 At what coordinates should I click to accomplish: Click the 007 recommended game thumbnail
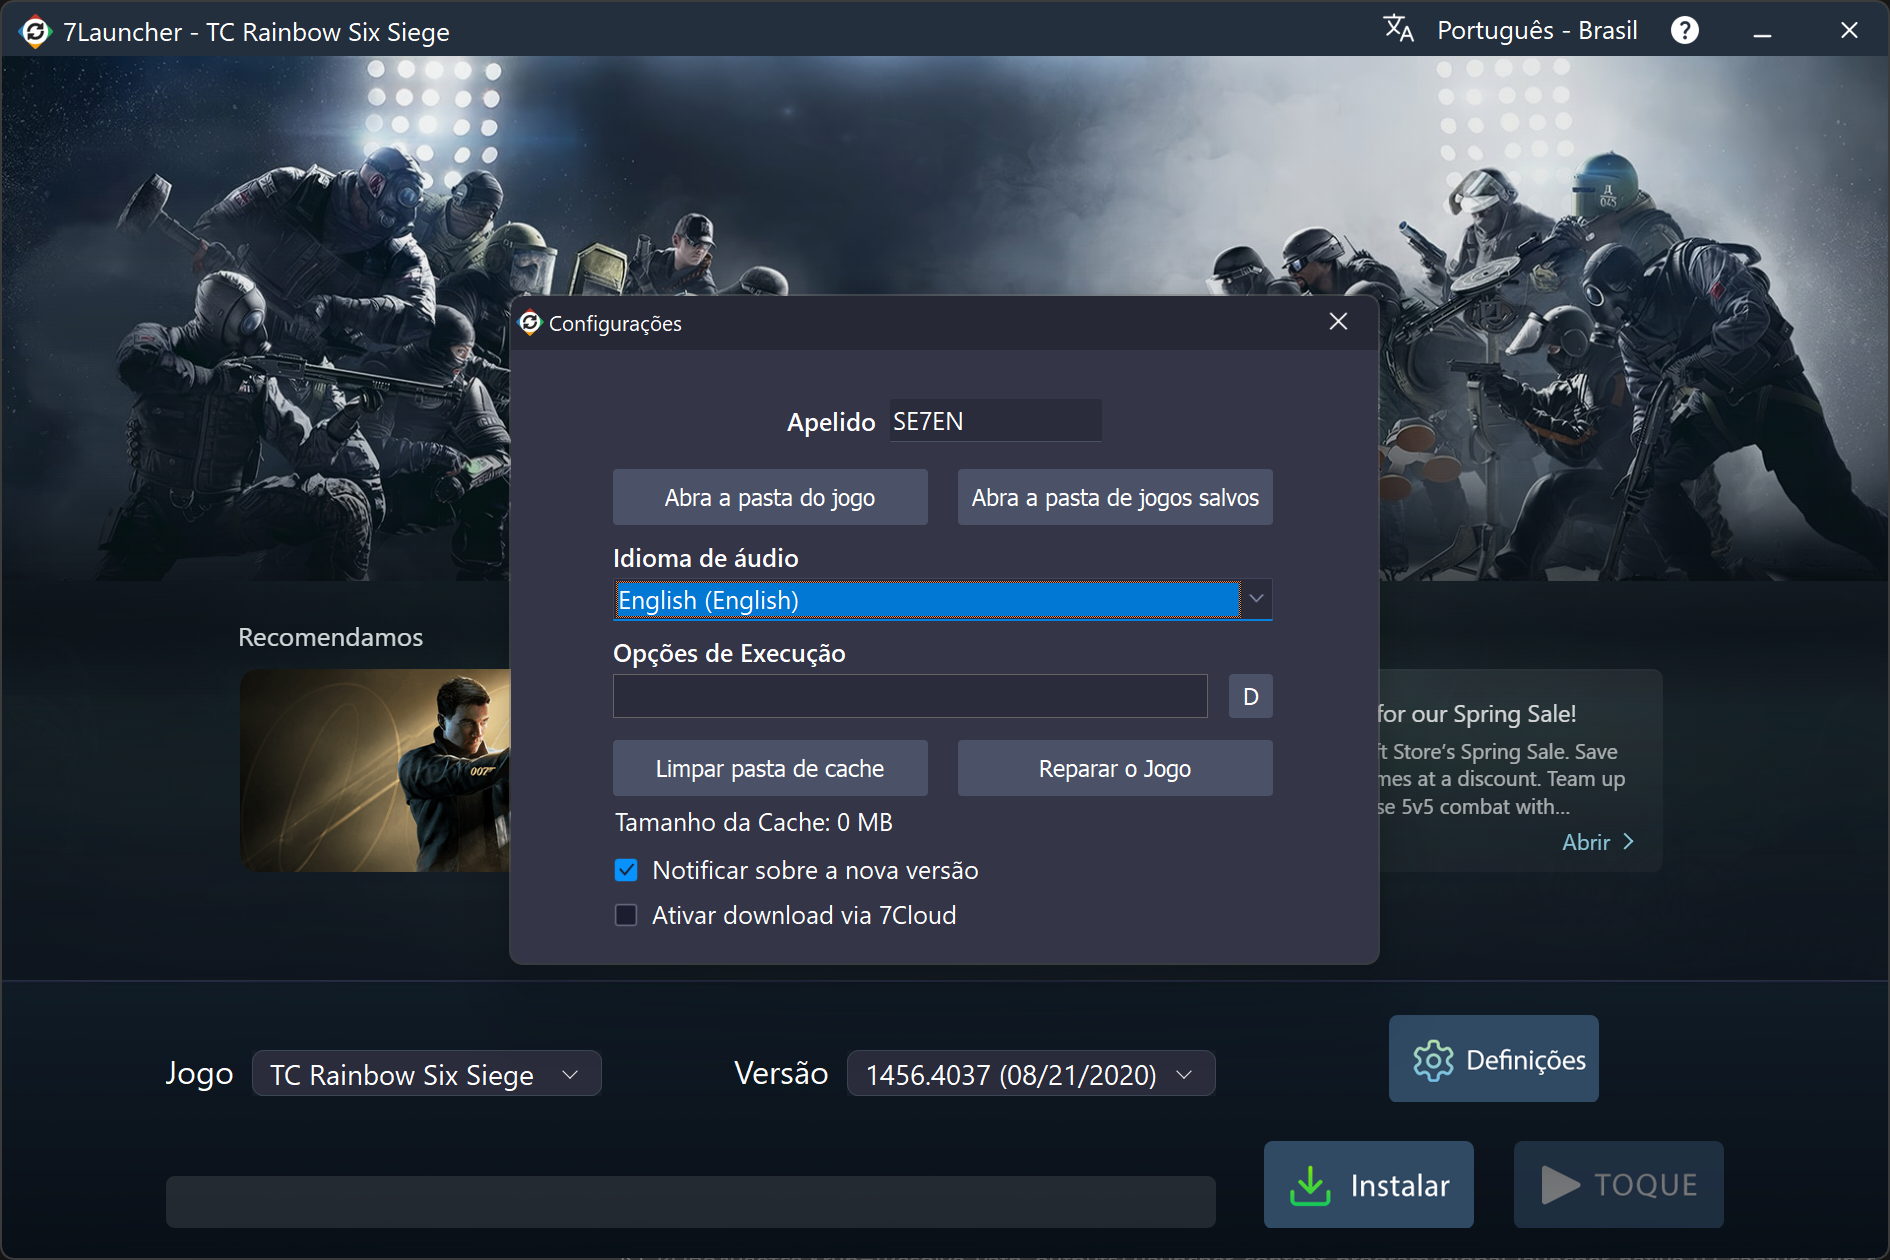pyautogui.click(x=375, y=770)
